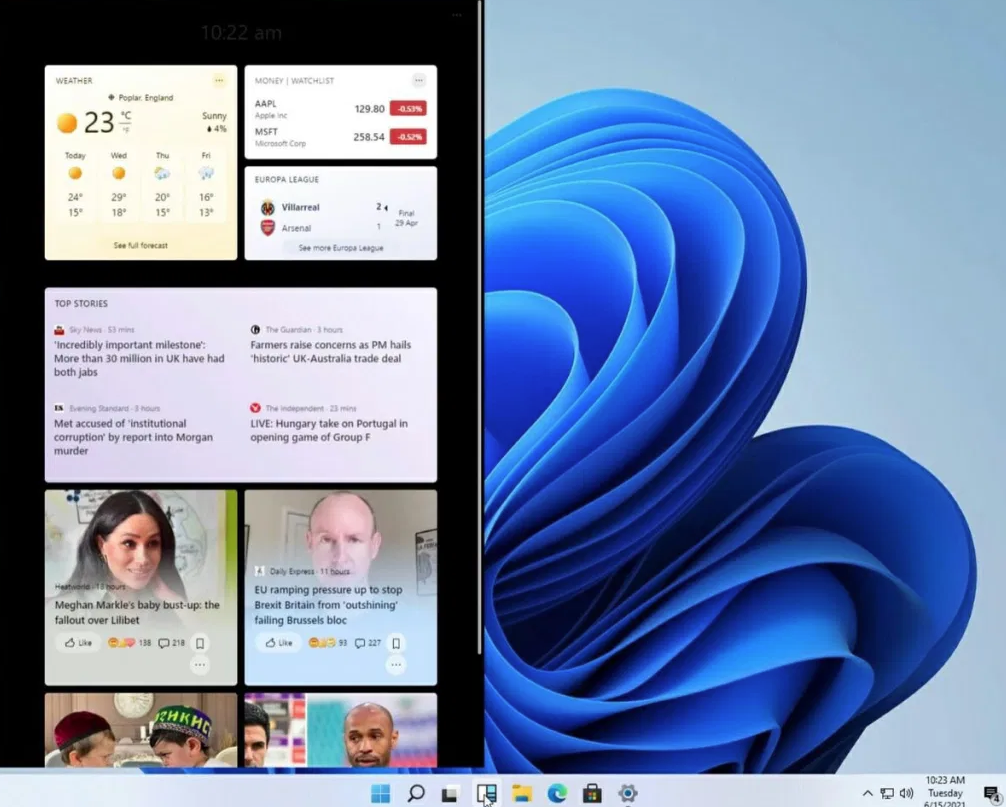Open Fri forecast day column
Viewport: 1006px width, 807px height.
[206, 185]
